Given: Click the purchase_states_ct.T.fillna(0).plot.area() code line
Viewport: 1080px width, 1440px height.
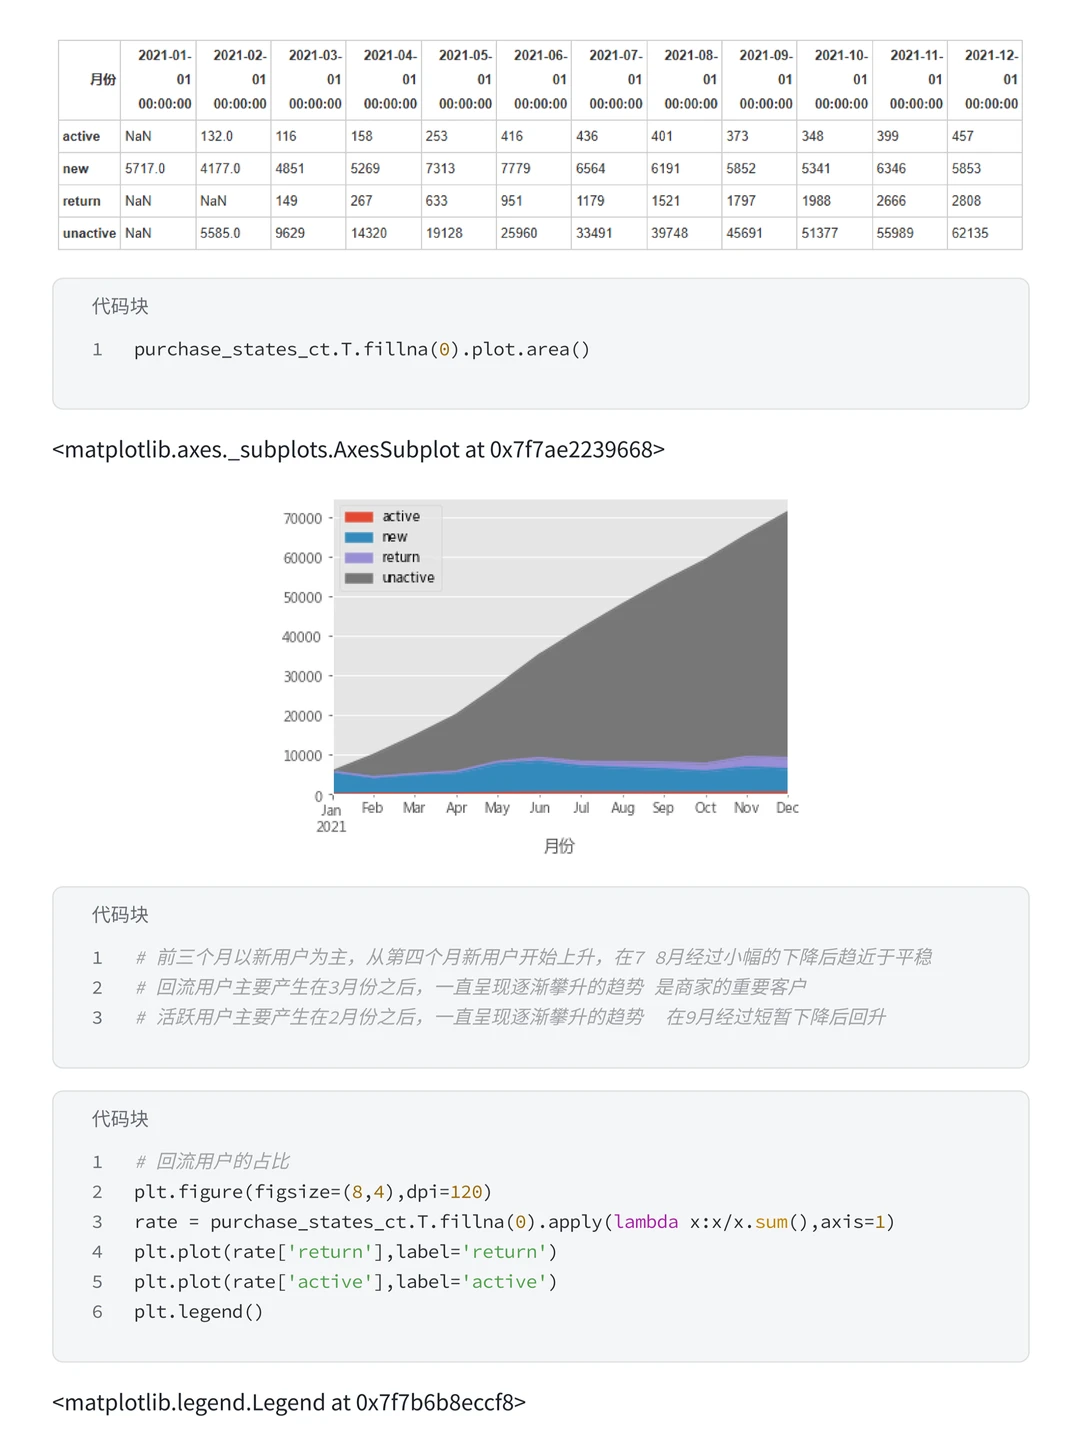Looking at the screenshot, I should coord(362,349).
